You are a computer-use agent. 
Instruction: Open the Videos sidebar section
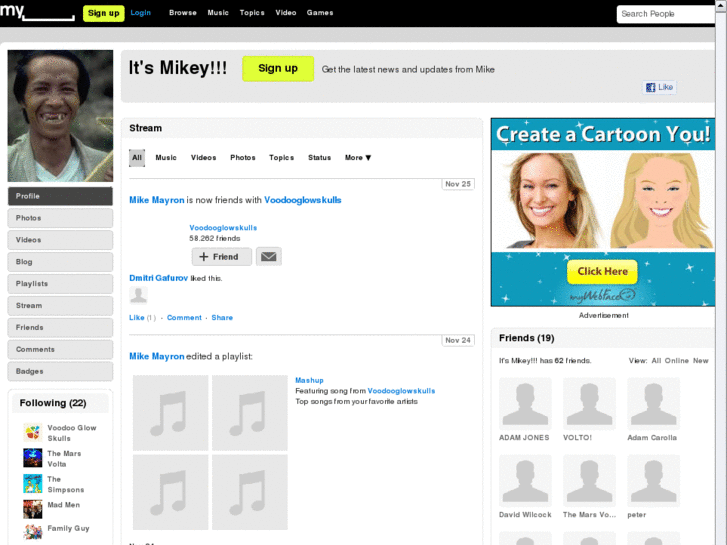click(x=60, y=240)
